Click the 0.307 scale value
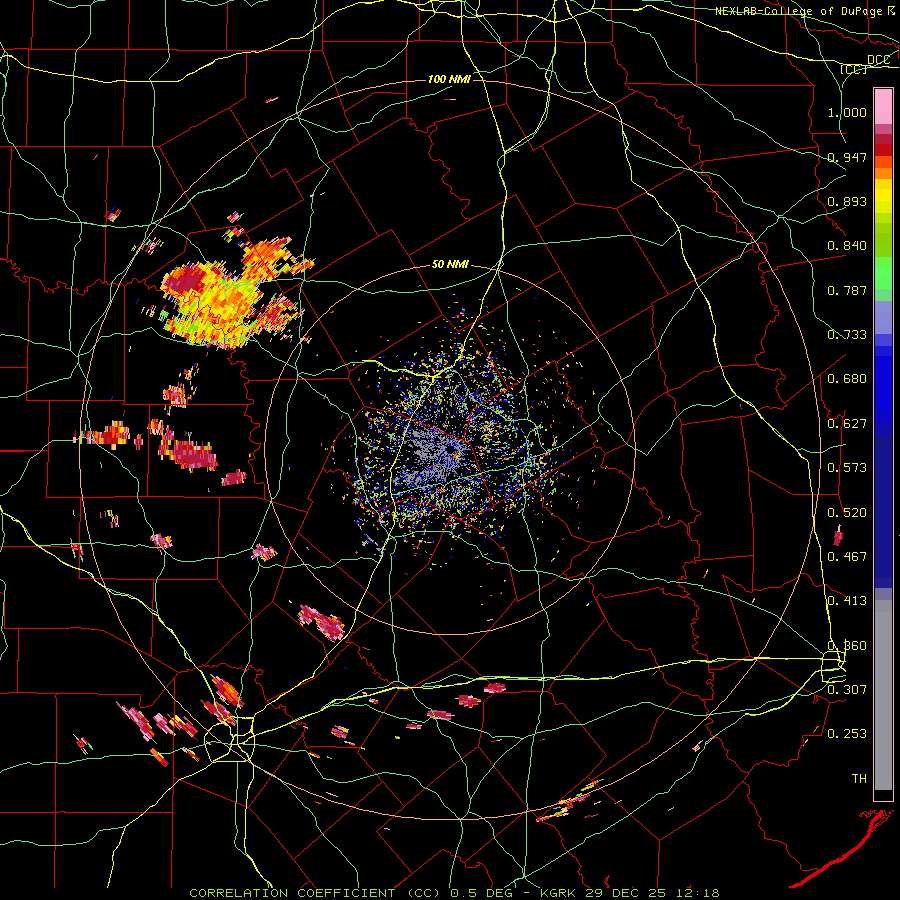The image size is (900, 900). click(x=847, y=689)
